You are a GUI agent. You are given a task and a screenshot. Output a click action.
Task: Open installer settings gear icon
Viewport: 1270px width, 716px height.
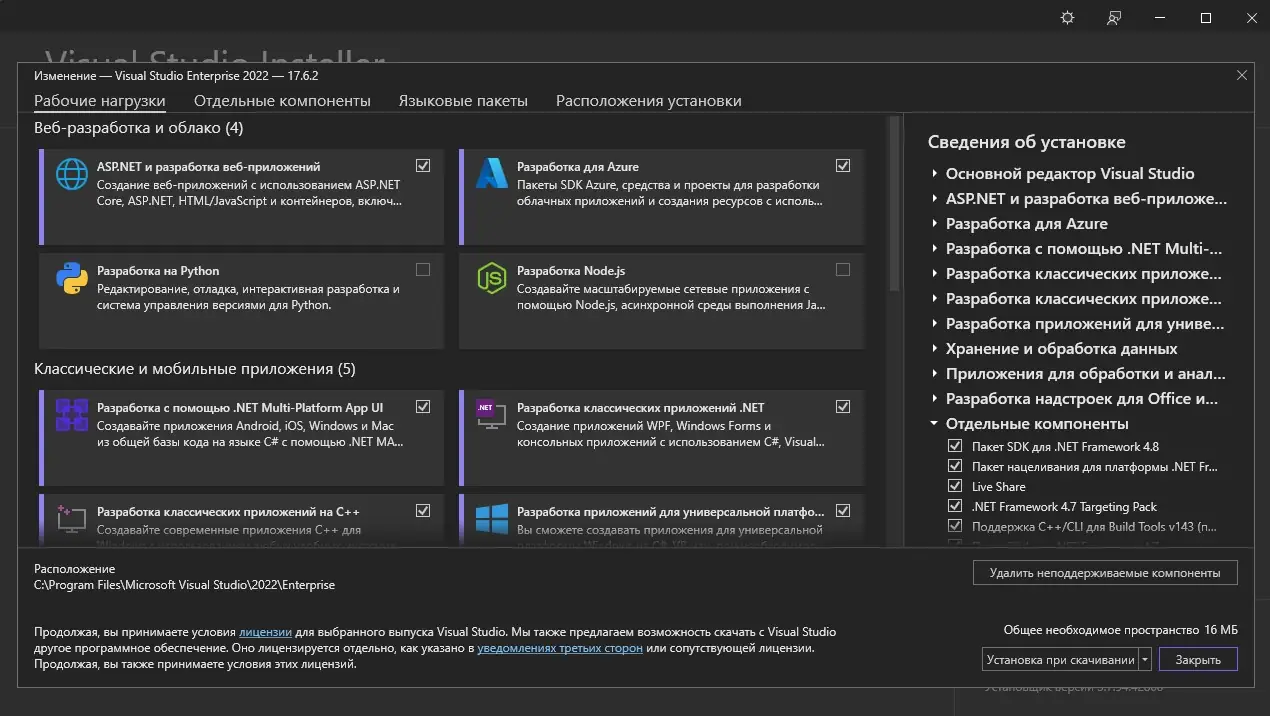(x=1068, y=18)
